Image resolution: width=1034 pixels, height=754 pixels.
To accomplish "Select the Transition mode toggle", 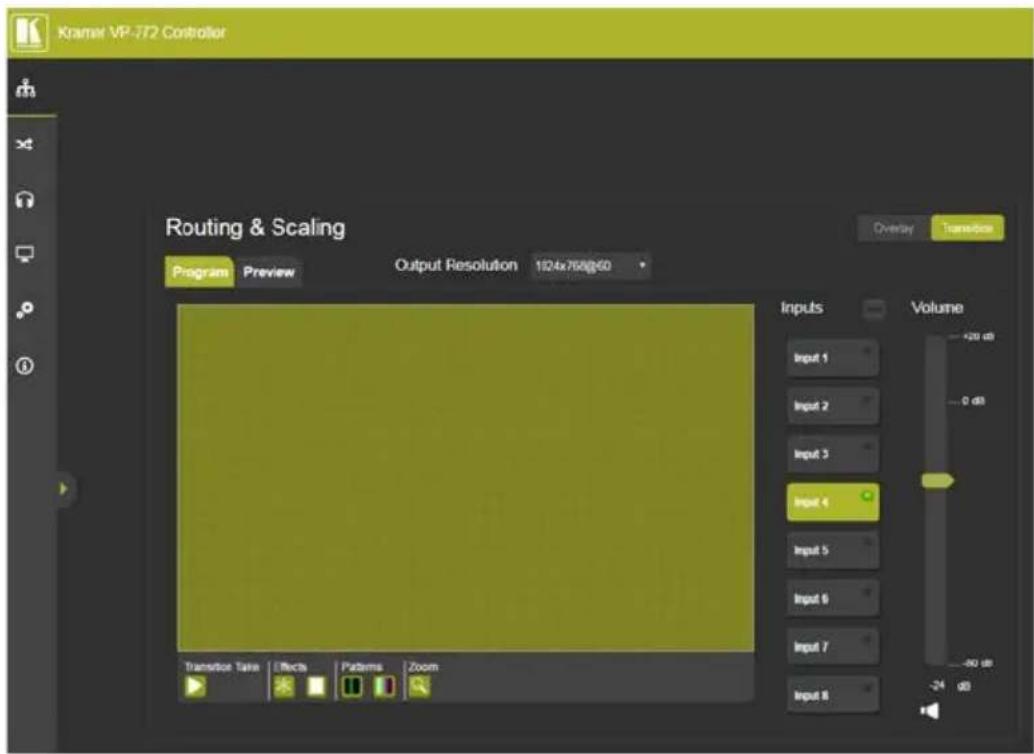I will click(967, 228).
